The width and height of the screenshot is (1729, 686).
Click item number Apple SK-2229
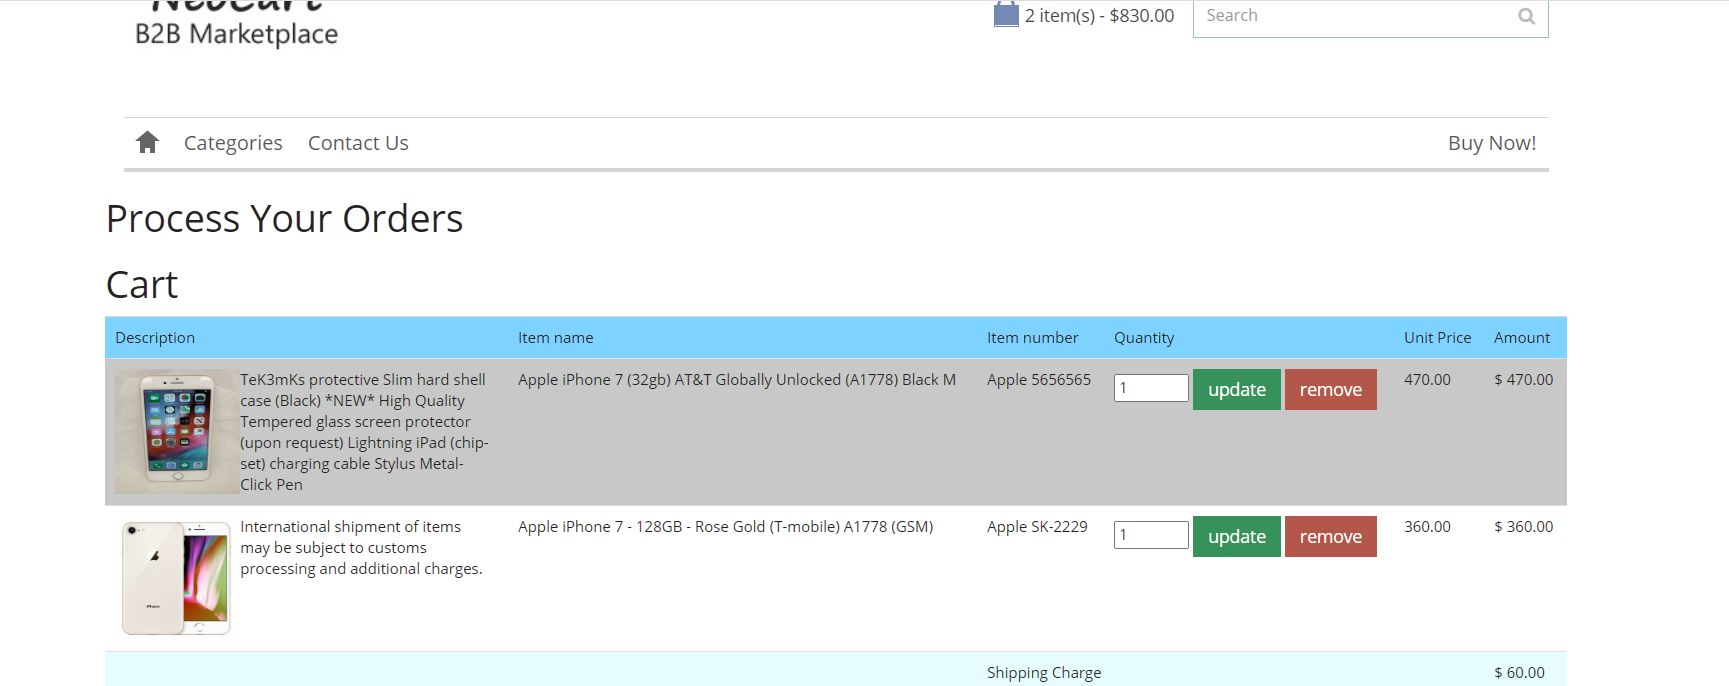(1037, 527)
